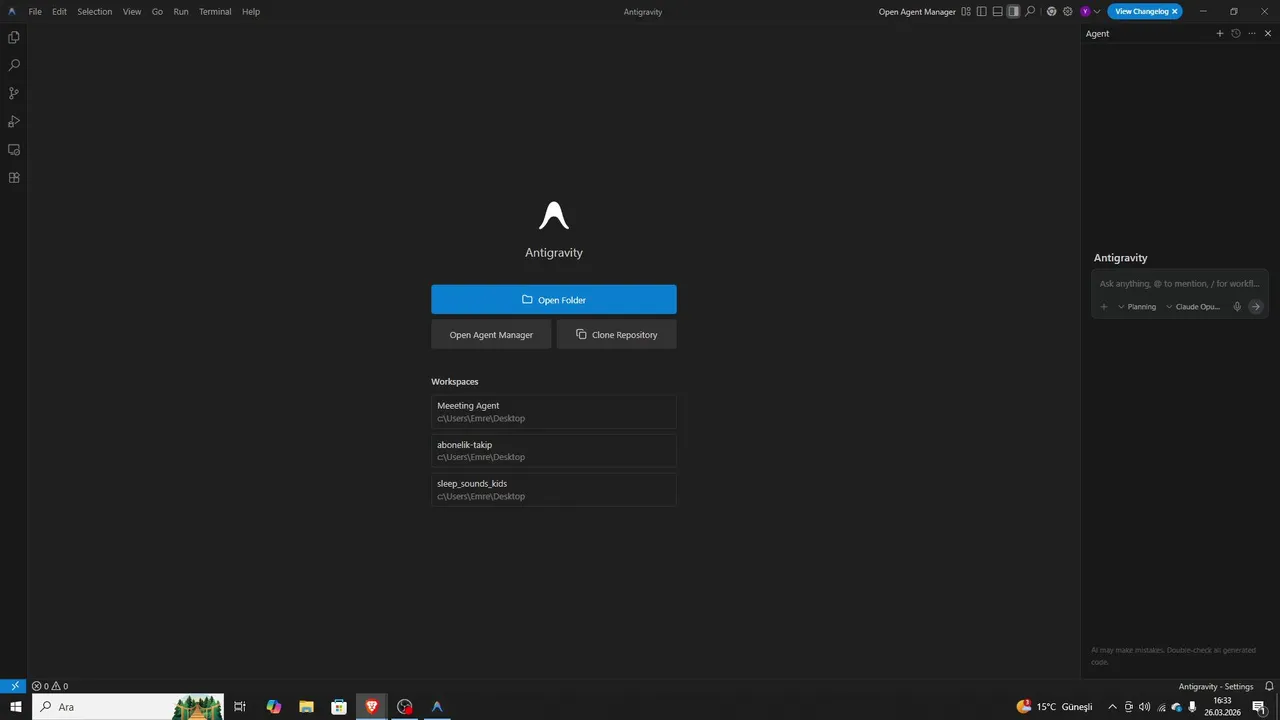Open the Search view in activity bar
The height and width of the screenshot is (720, 1280).
[14, 65]
